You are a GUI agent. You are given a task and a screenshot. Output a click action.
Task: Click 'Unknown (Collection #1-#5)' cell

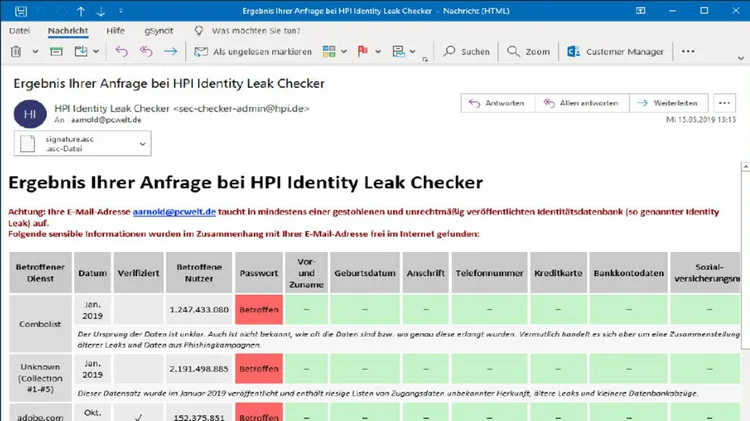(x=40, y=378)
